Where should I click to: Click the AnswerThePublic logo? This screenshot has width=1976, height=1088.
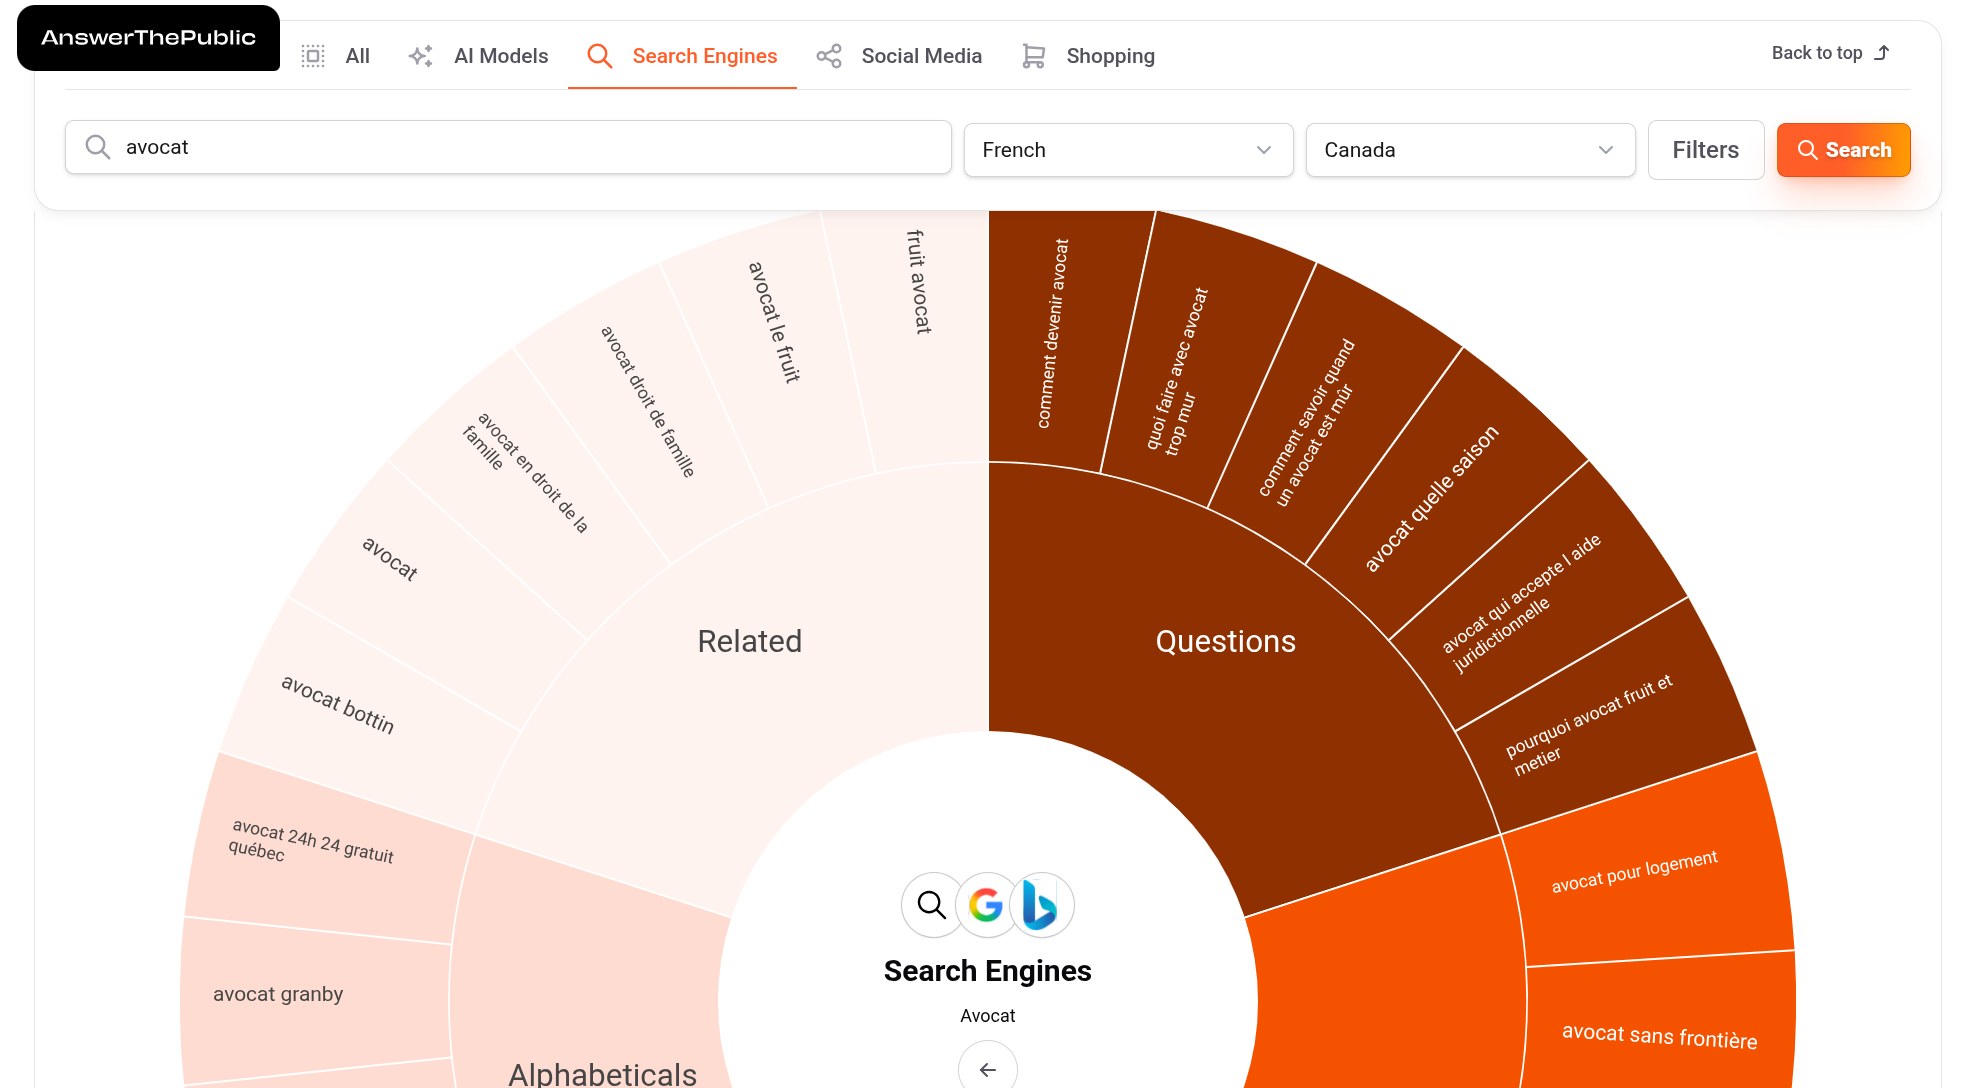(148, 38)
